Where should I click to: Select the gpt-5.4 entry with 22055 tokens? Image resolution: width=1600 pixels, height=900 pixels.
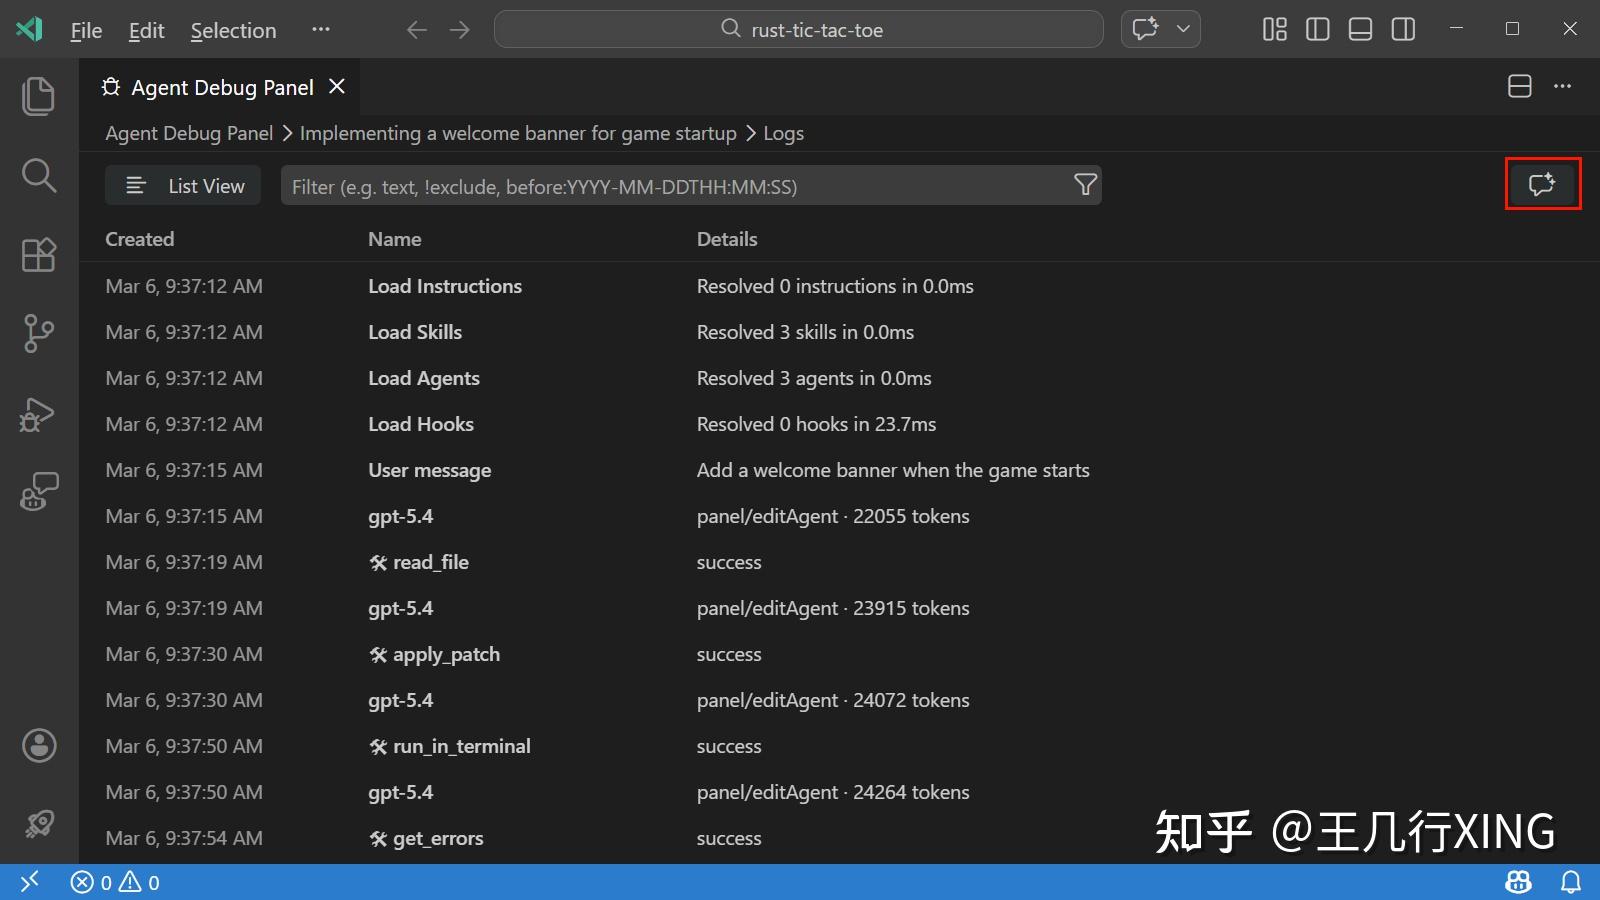840,516
